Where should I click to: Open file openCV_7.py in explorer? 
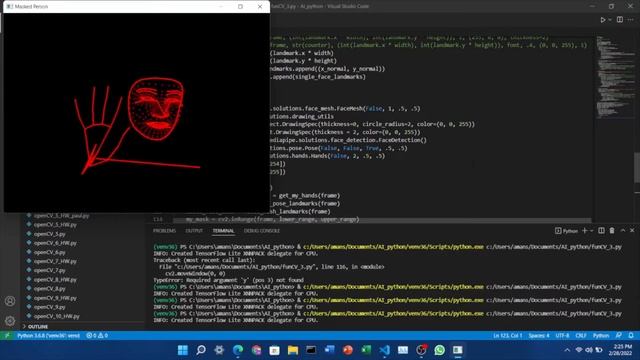click(50, 270)
